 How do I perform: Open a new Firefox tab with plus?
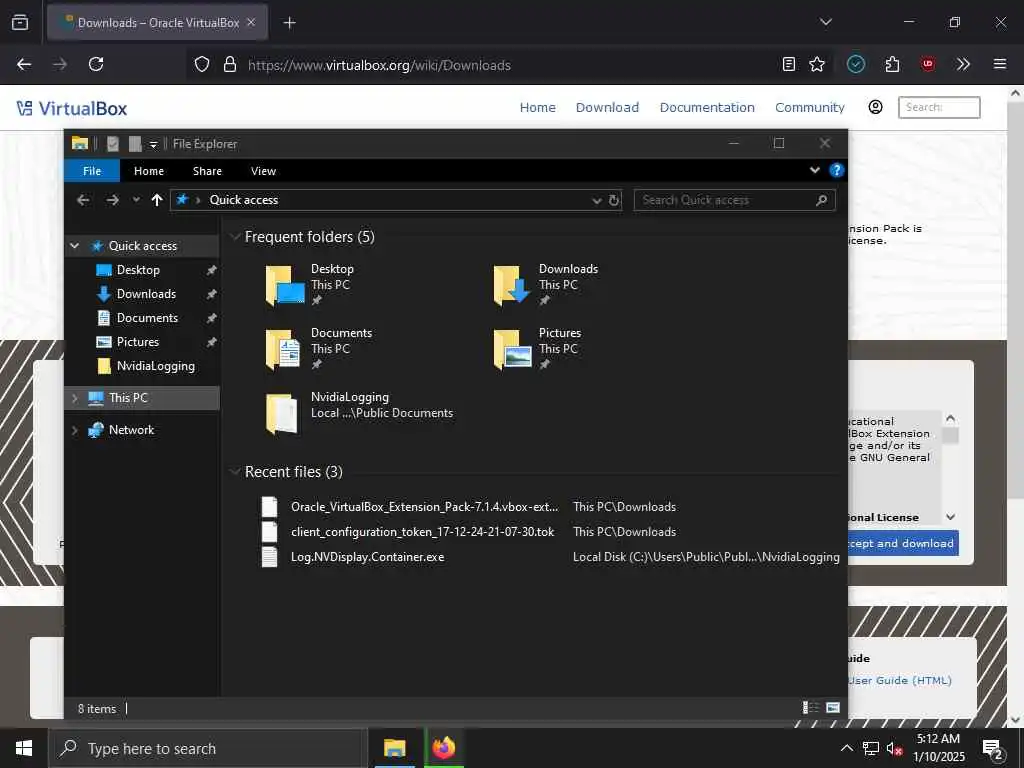coord(289,23)
